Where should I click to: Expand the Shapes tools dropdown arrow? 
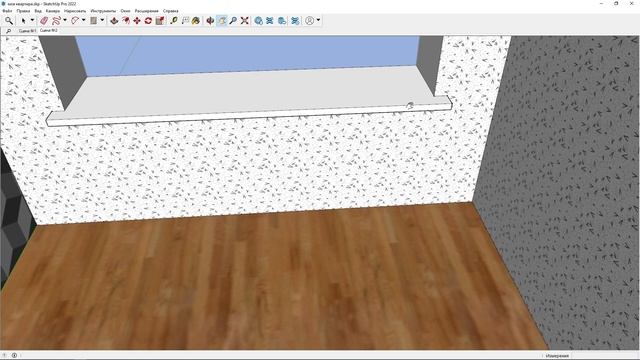tap(102, 20)
